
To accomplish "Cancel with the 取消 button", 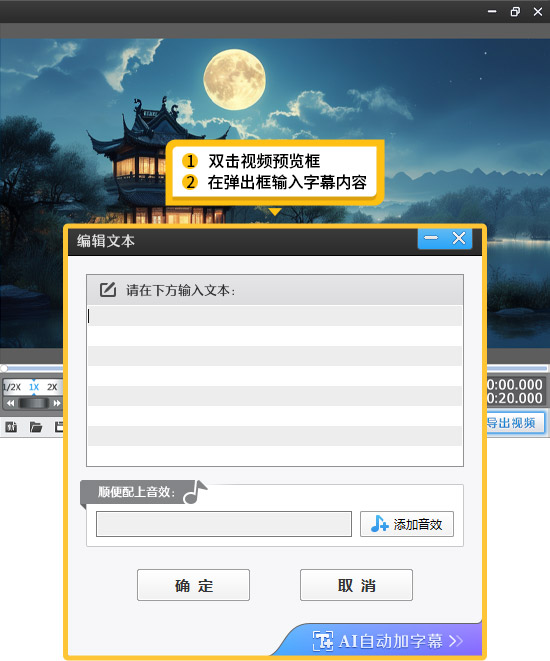I will tap(356, 585).
